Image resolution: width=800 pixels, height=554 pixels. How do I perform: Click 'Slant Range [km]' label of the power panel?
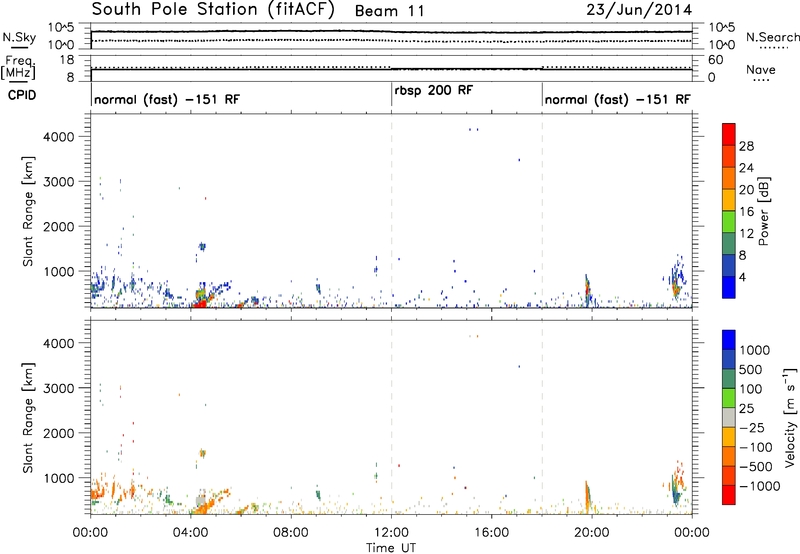tap(28, 211)
